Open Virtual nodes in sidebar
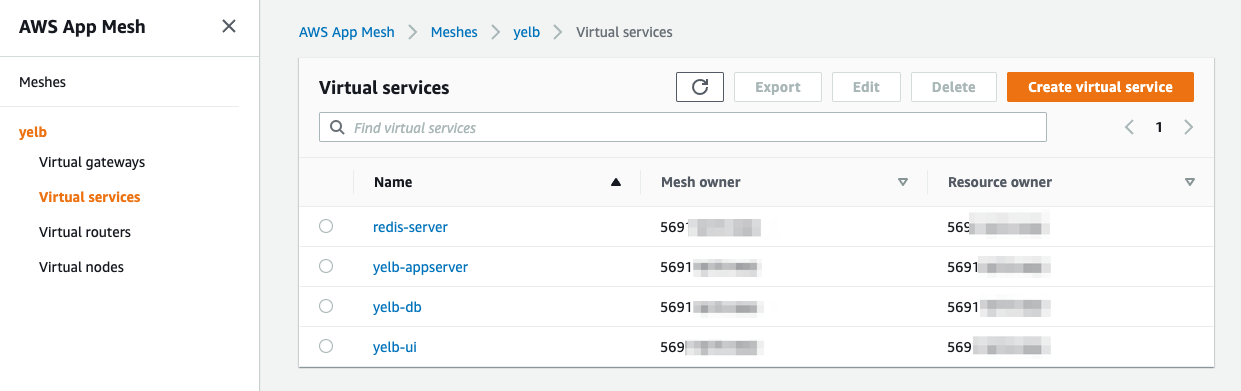 (x=81, y=267)
